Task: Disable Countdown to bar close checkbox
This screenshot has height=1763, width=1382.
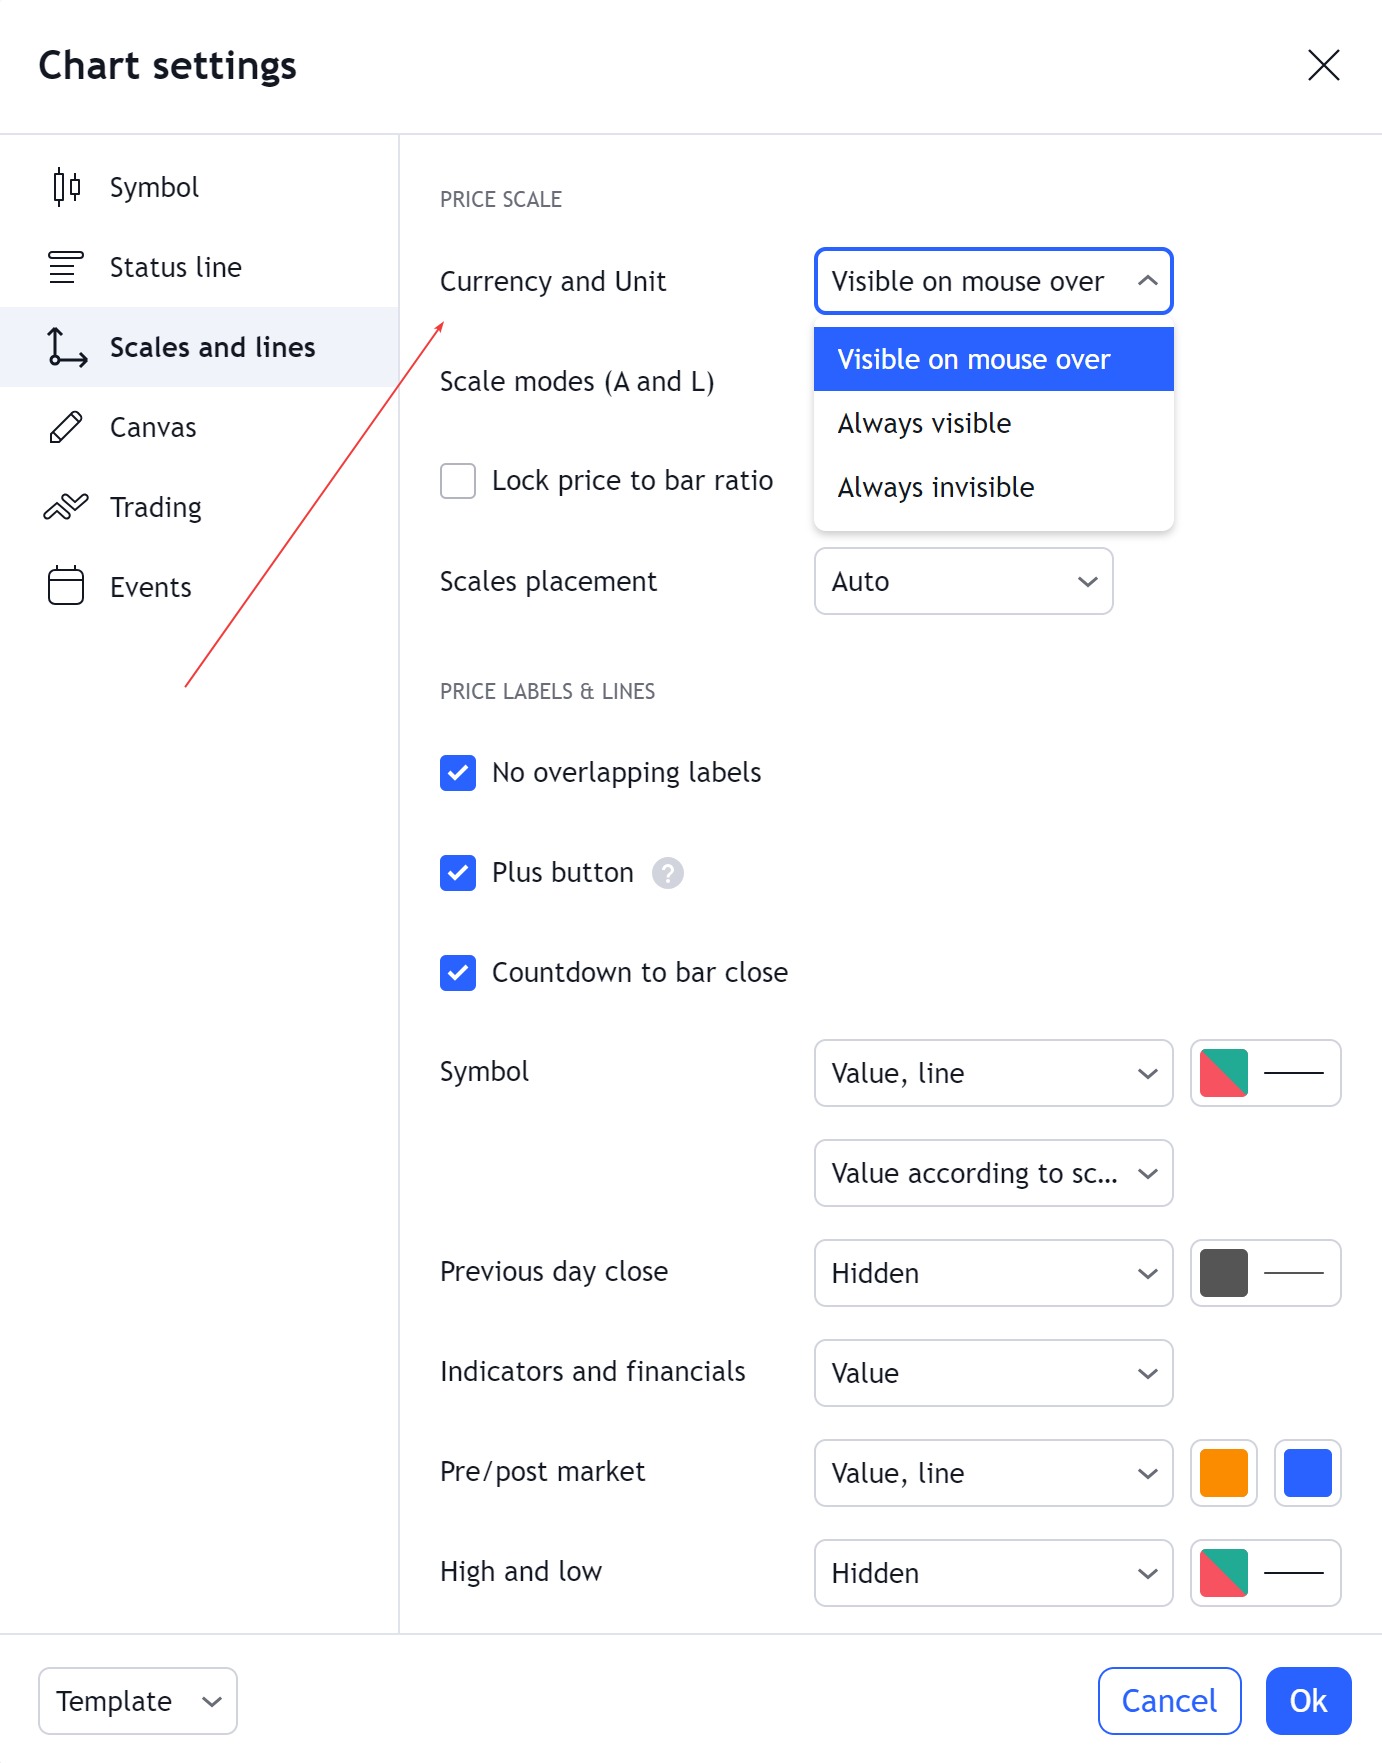Action: [x=458, y=973]
